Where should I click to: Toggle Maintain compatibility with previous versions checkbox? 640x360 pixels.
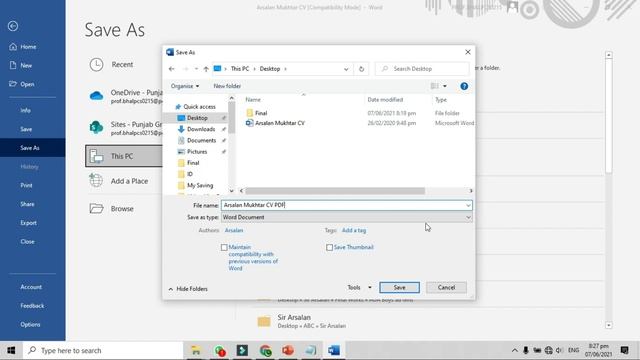224,247
